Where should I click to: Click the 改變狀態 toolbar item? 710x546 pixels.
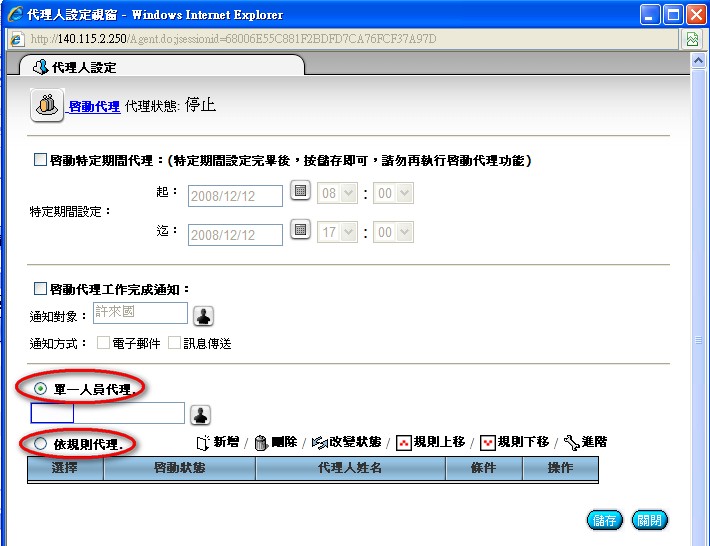(347, 442)
